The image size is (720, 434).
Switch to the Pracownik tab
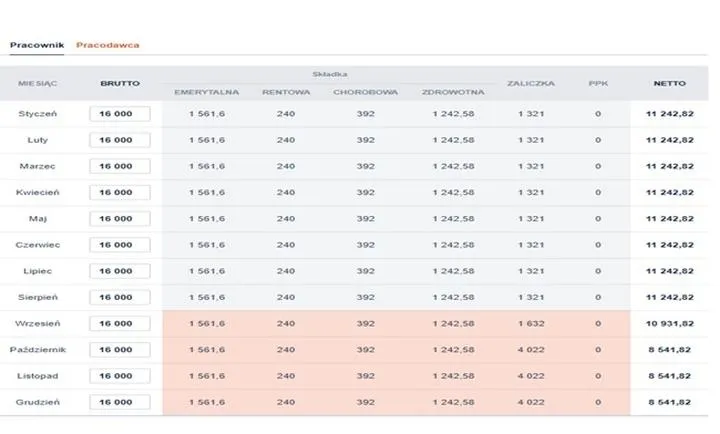click(37, 45)
